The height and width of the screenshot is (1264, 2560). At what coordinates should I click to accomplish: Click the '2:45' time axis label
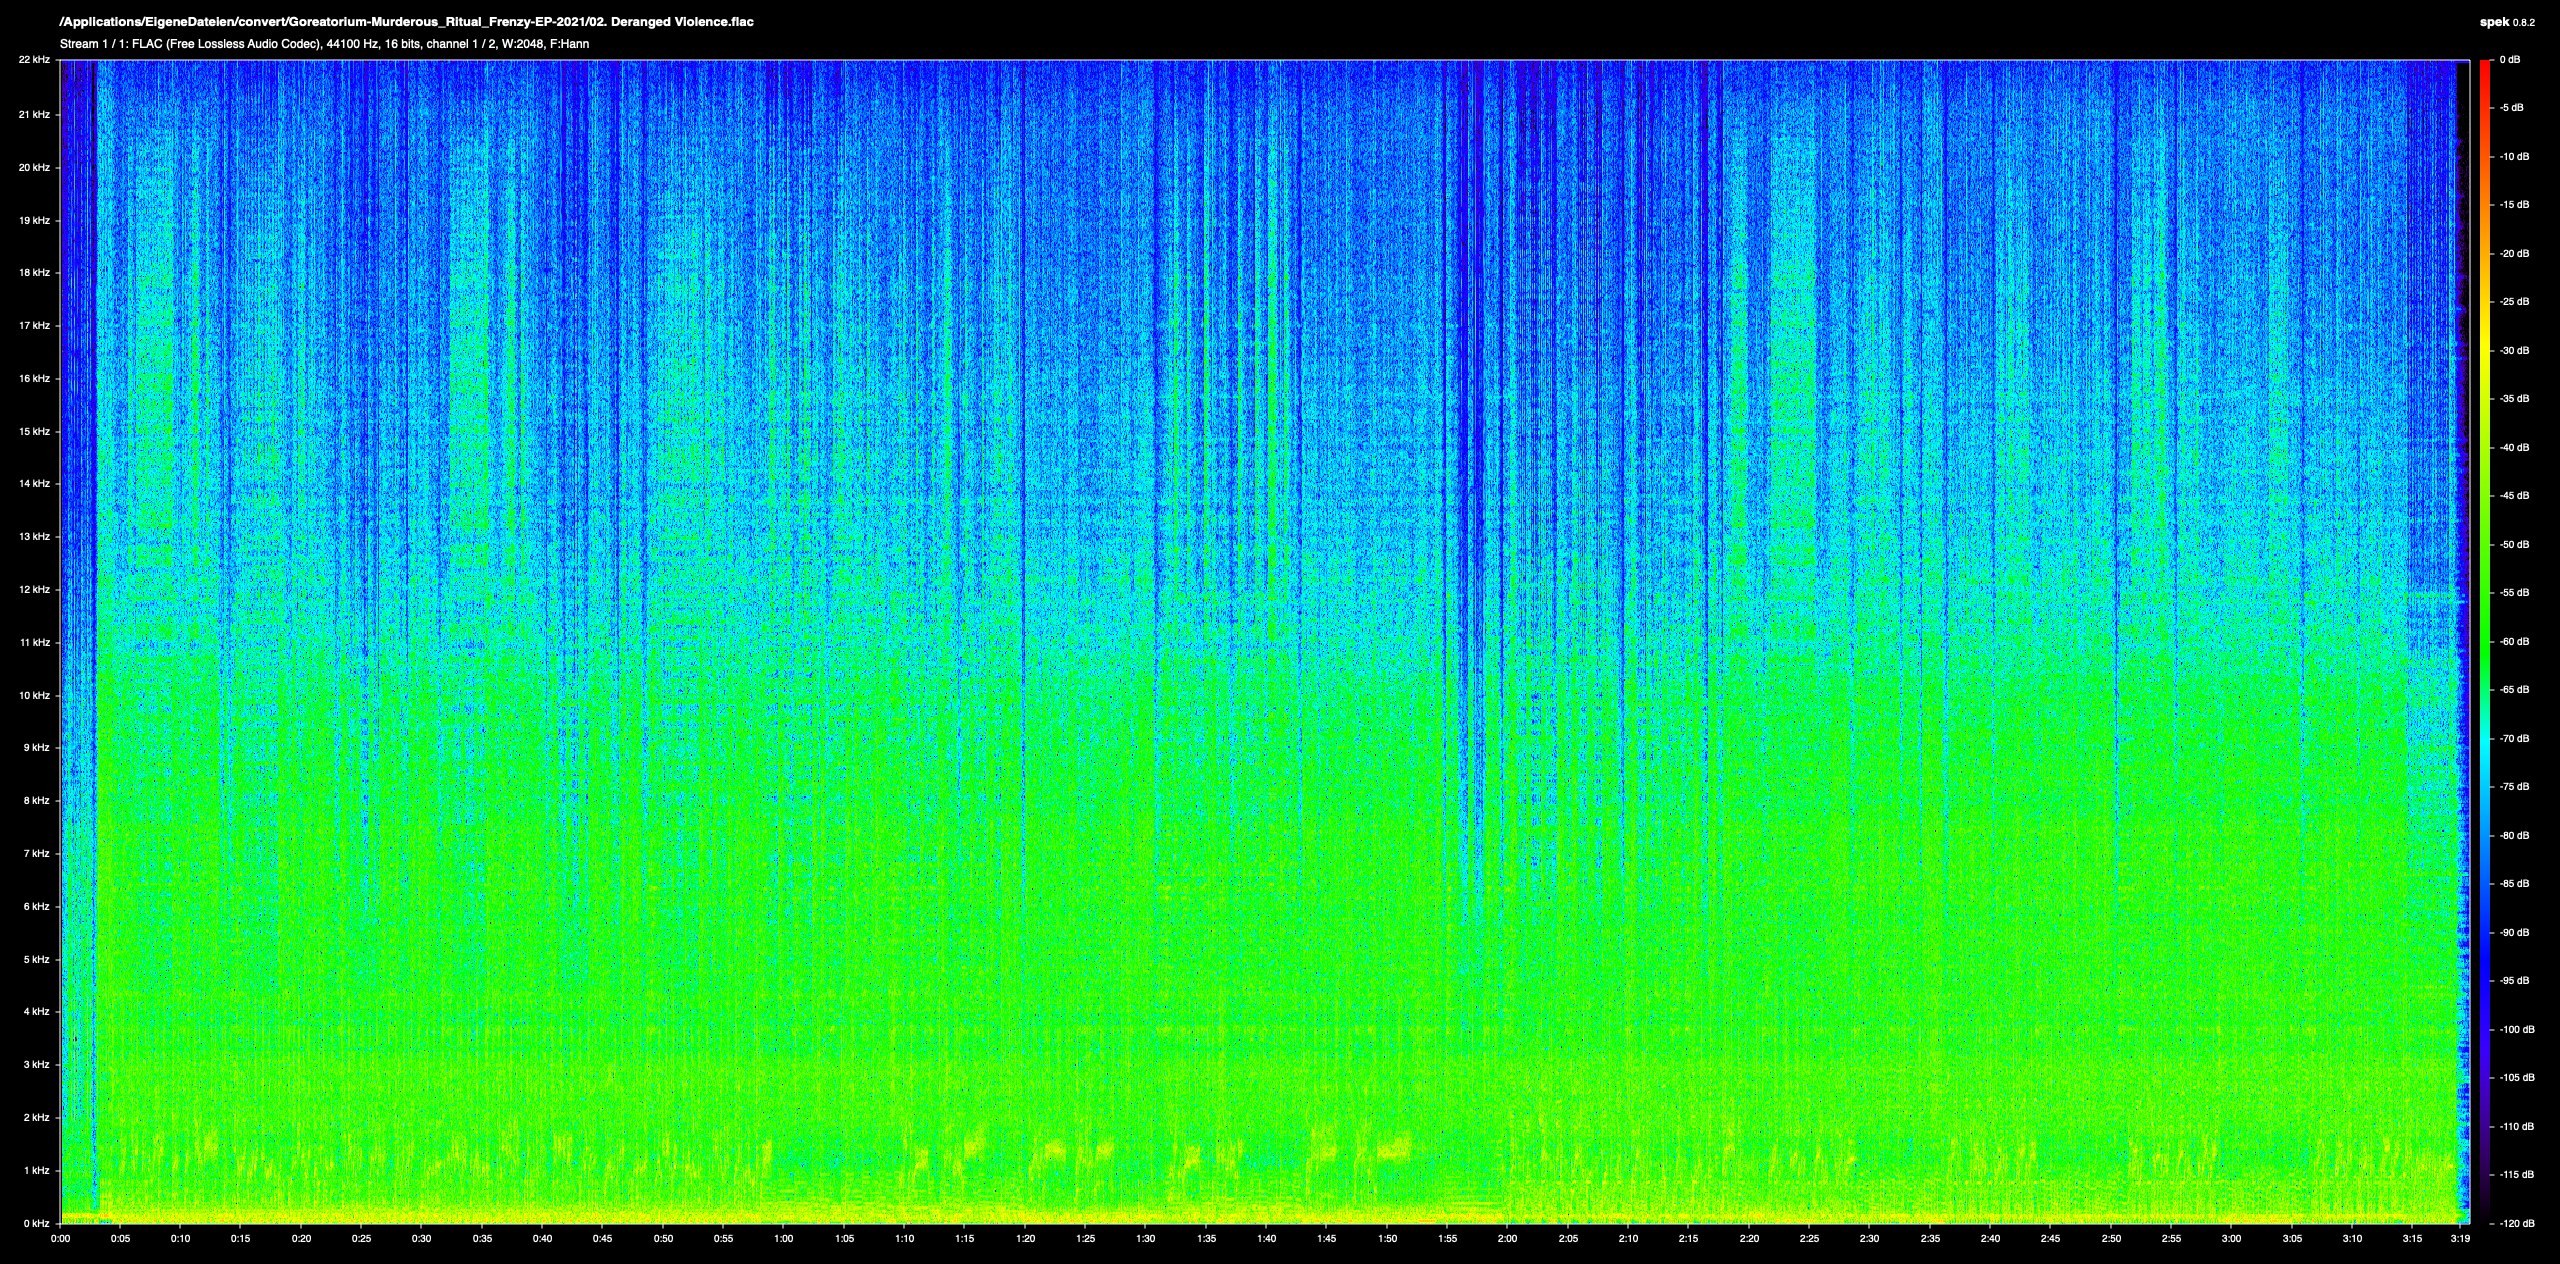(x=2050, y=1239)
